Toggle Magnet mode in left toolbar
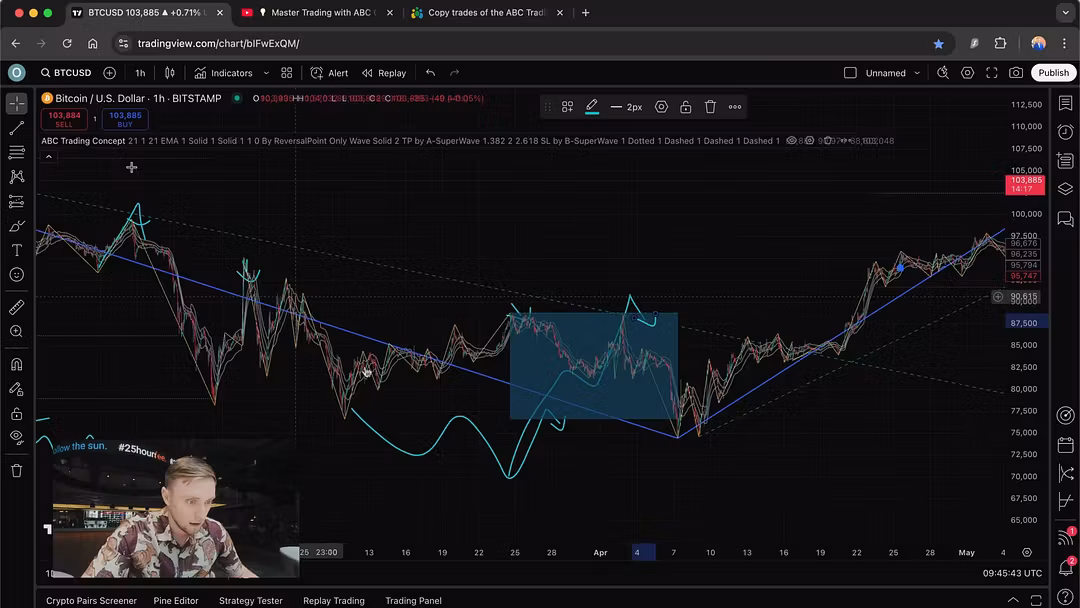The height and width of the screenshot is (608, 1080). tap(17, 364)
